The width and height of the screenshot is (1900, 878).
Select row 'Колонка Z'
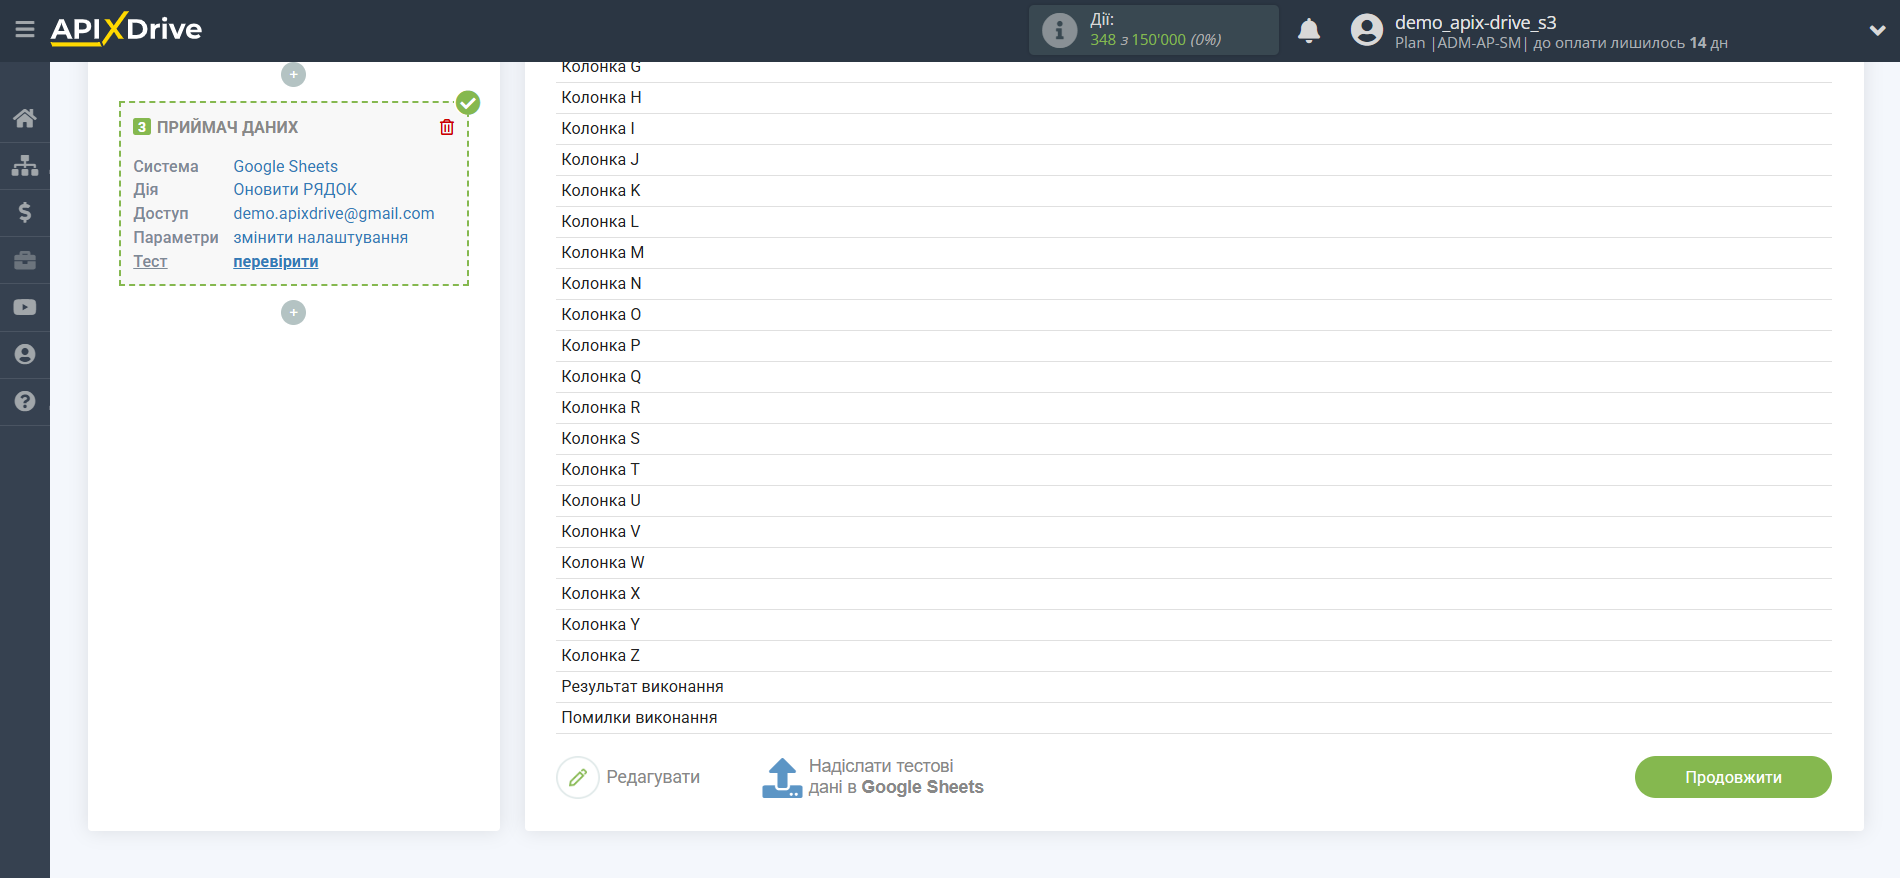point(1194,656)
